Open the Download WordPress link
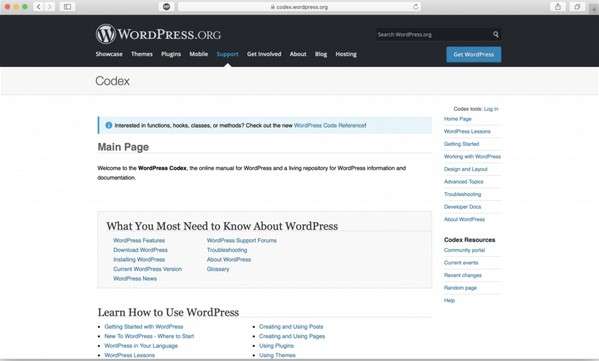Viewport: 599px width, 361px height. [x=140, y=250]
